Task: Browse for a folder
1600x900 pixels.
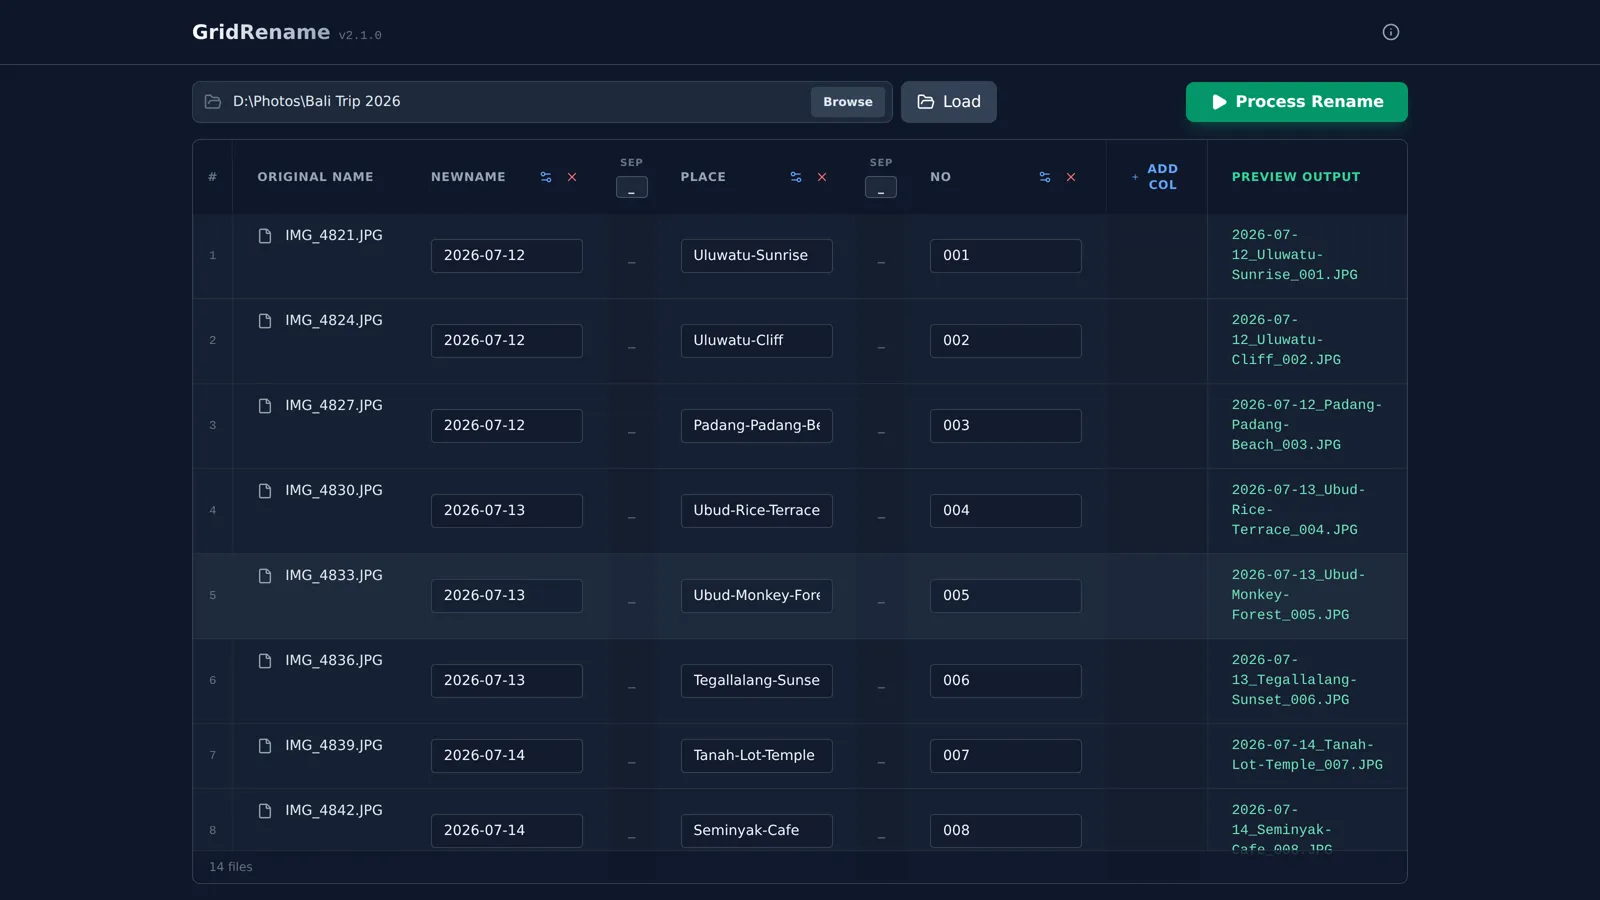Action: [x=848, y=102]
